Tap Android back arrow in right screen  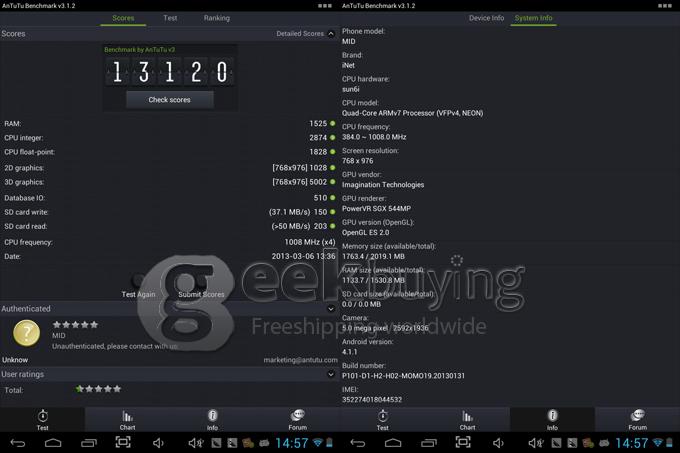click(x=358, y=443)
